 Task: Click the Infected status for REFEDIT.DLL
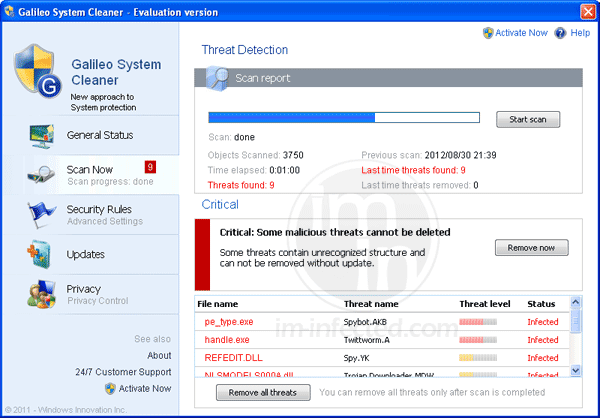pyautogui.click(x=543, y=358)
